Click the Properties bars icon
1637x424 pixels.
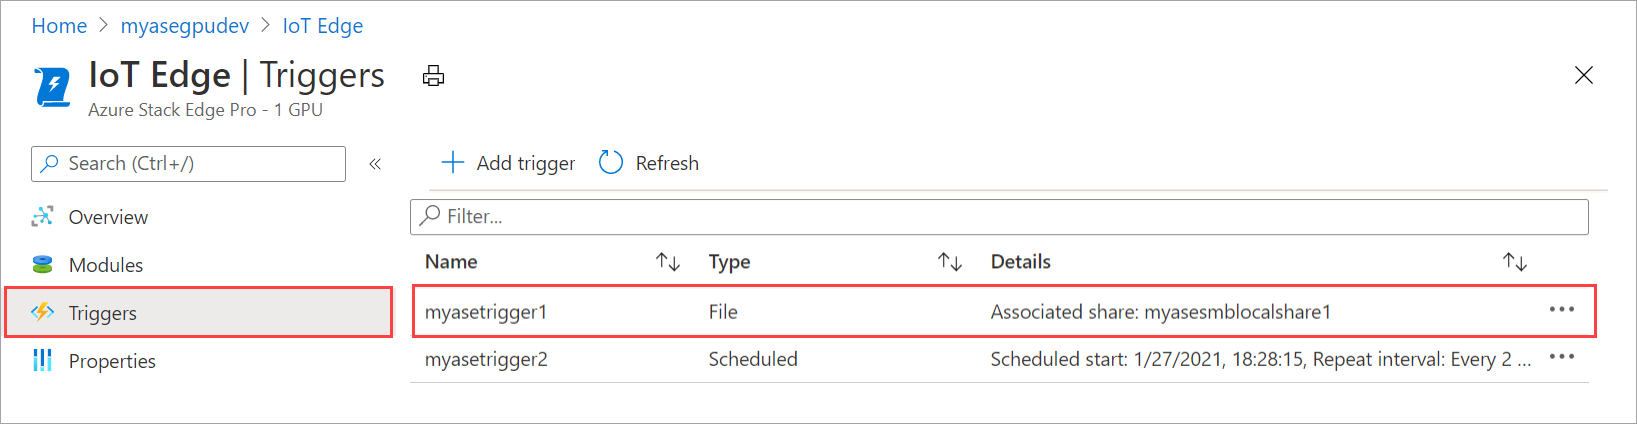42,360
